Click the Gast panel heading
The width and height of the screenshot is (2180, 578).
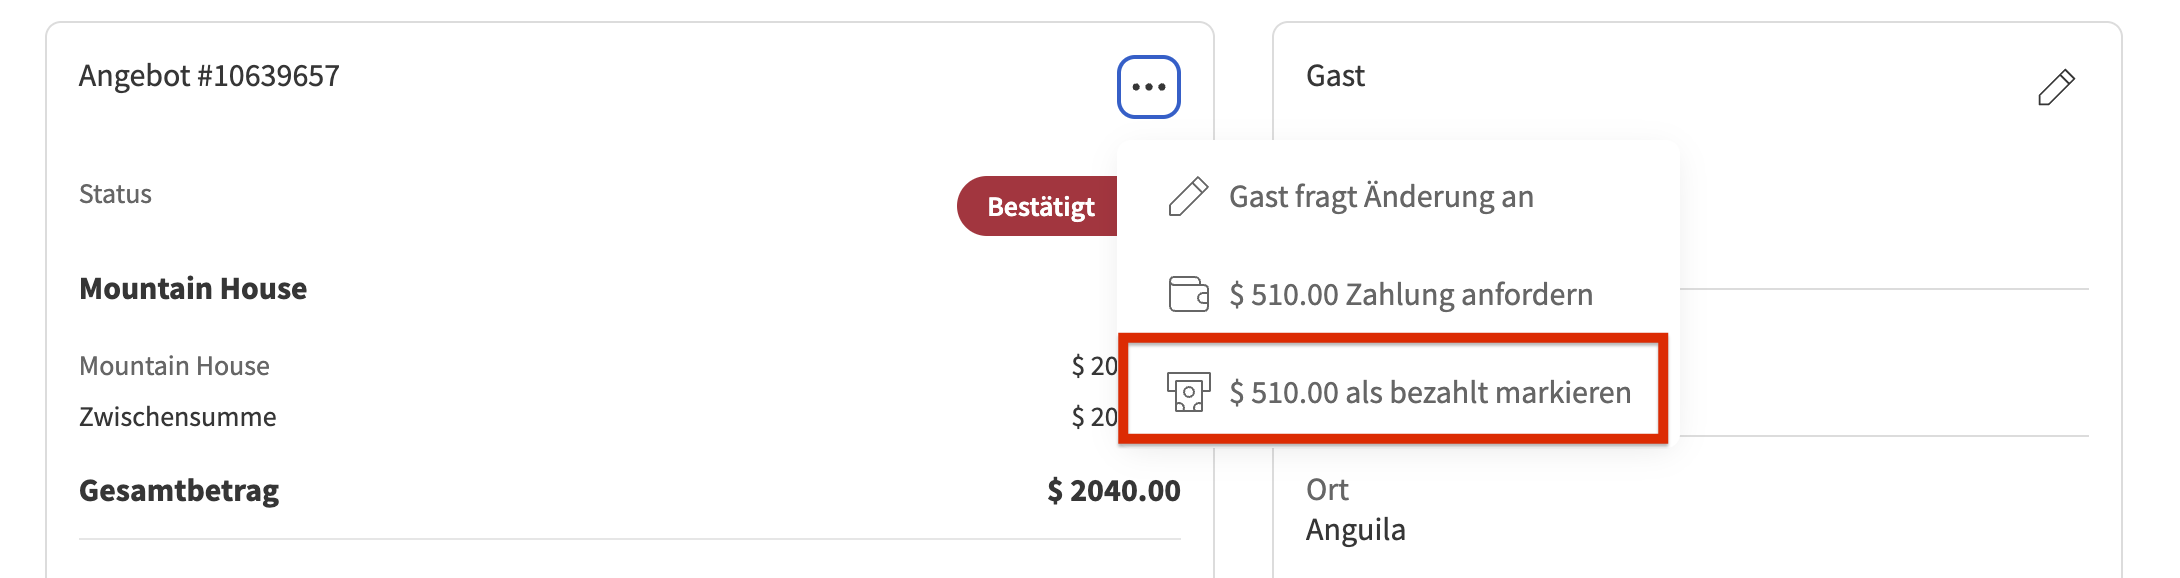(x=1335, y=76)
